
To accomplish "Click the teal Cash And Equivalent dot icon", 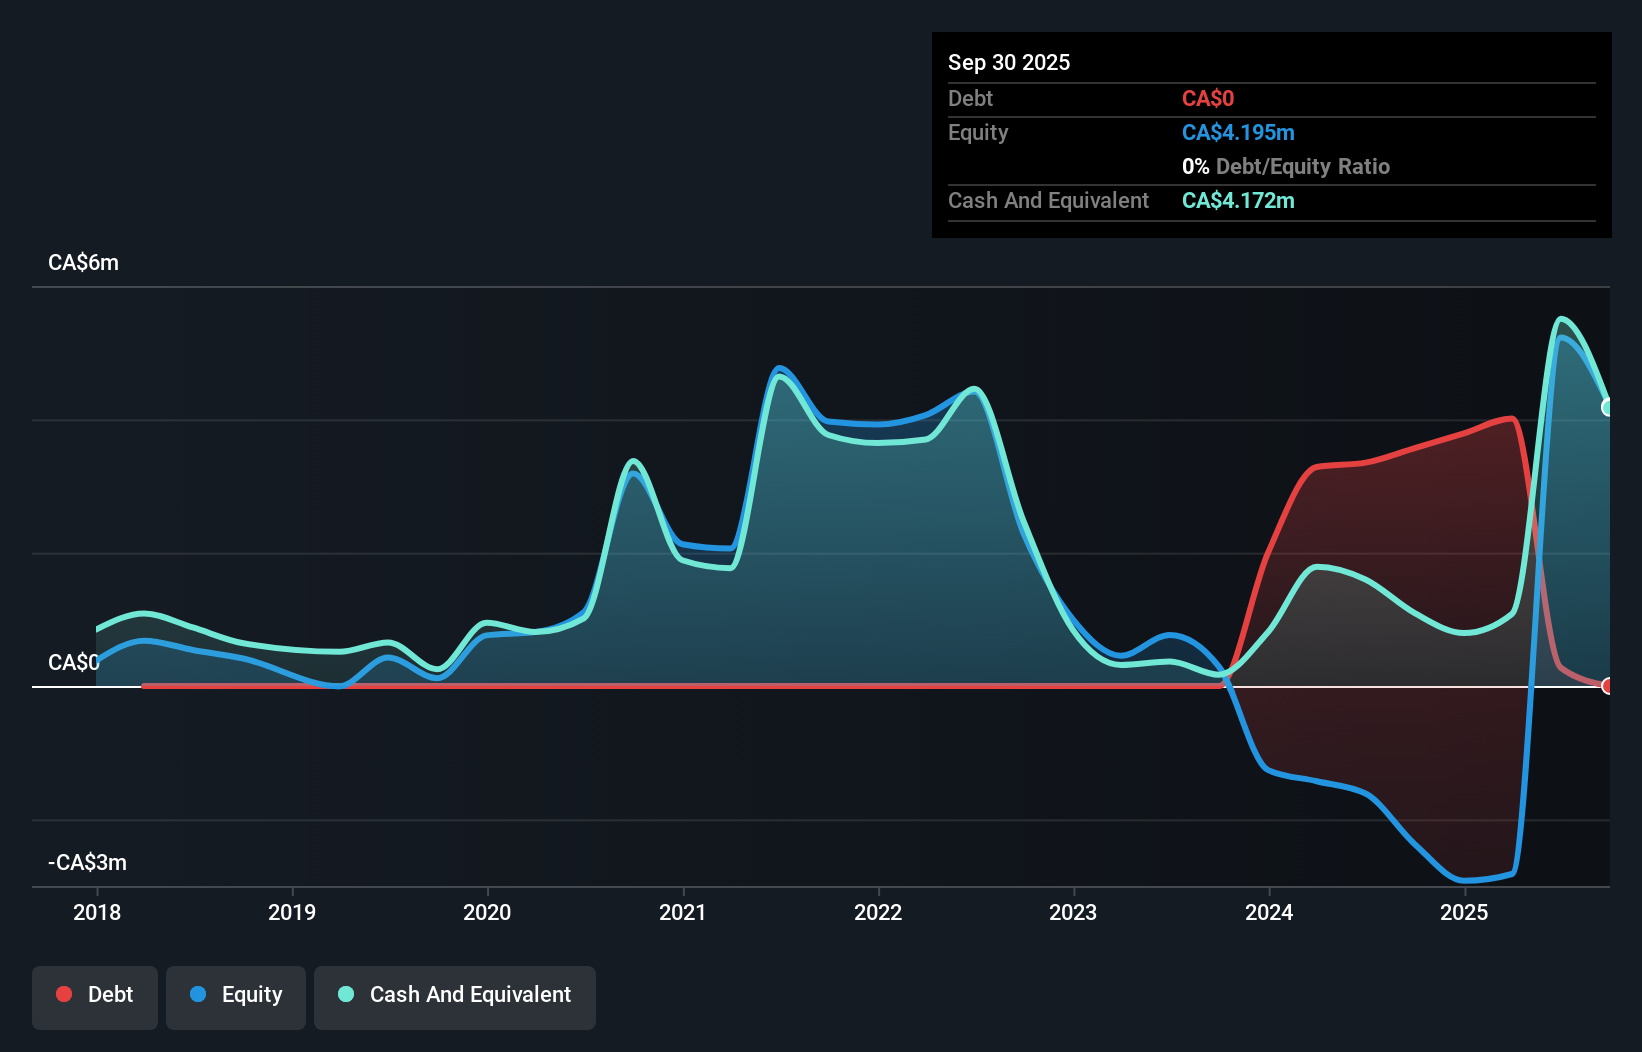I will click(345, 994).
